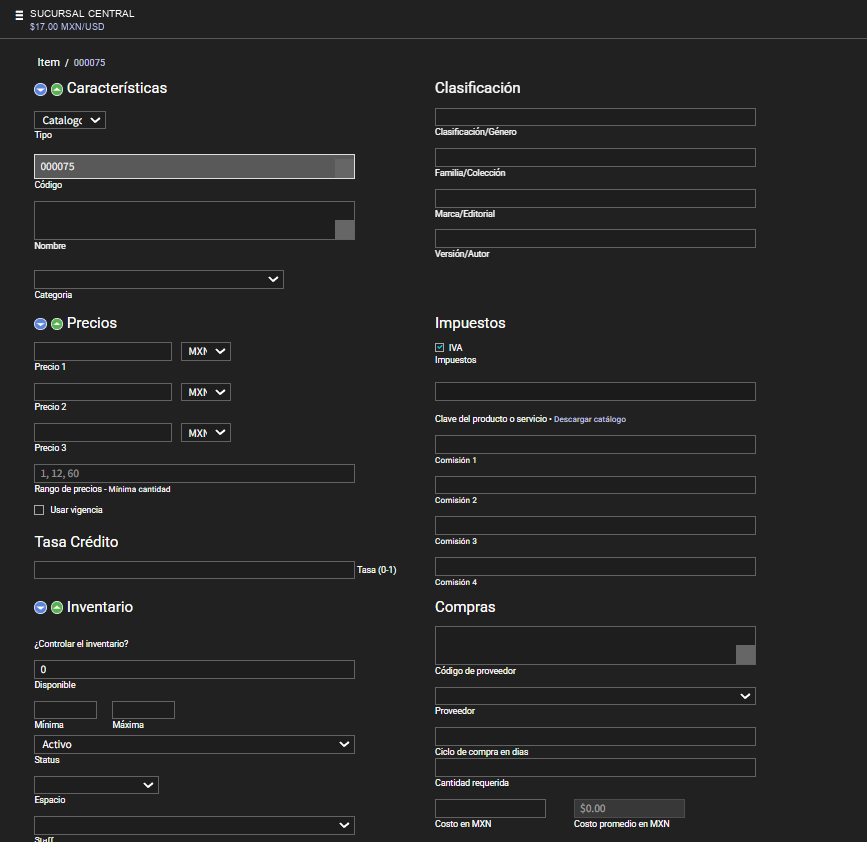
Task: Click the Código field containing 000075
Action: click(x=194, y=166)
